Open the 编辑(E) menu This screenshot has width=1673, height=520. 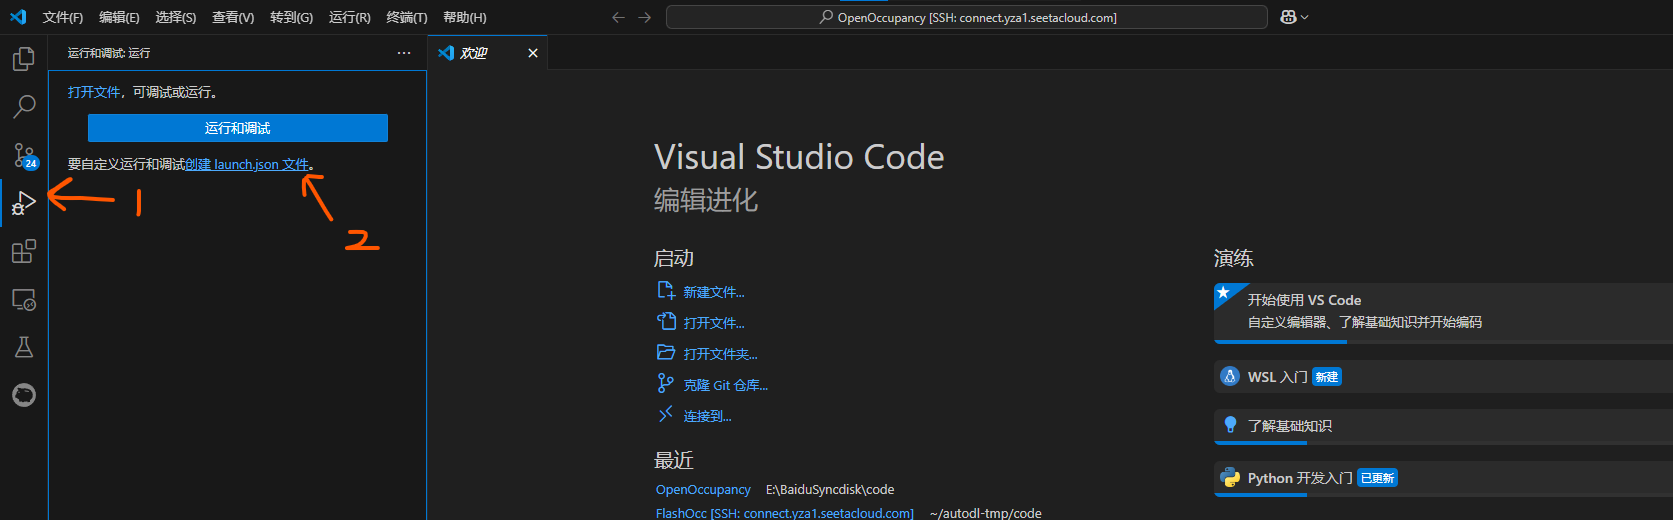119,17
